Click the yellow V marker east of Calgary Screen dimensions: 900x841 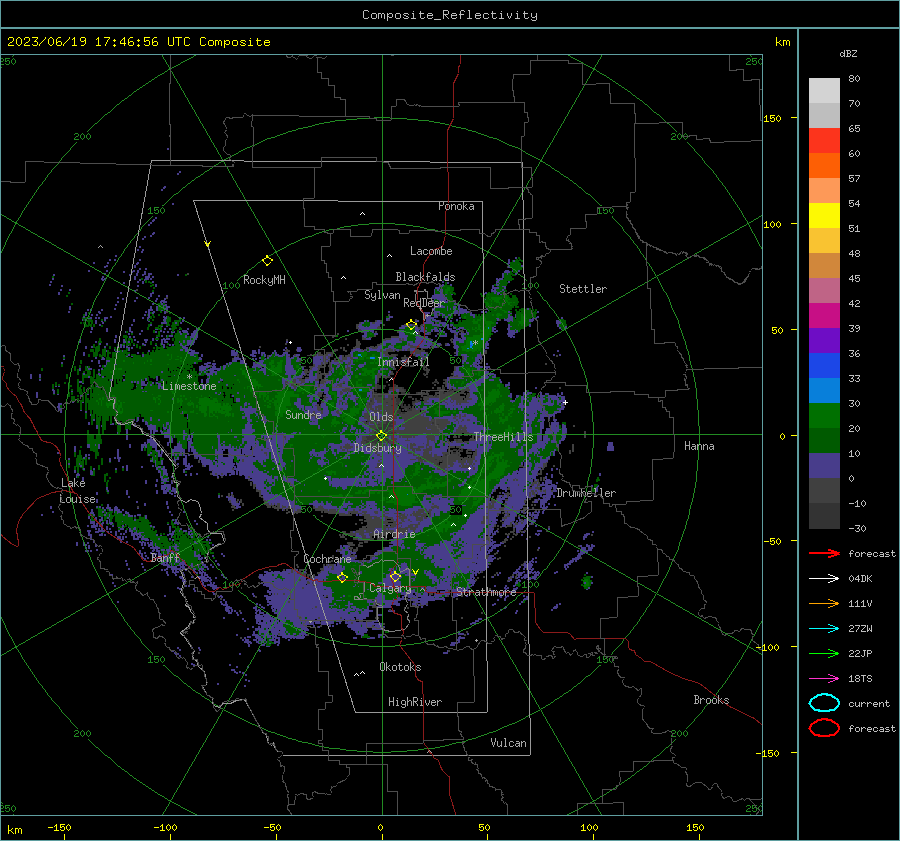pyautogui.click(x=415, y=572)
